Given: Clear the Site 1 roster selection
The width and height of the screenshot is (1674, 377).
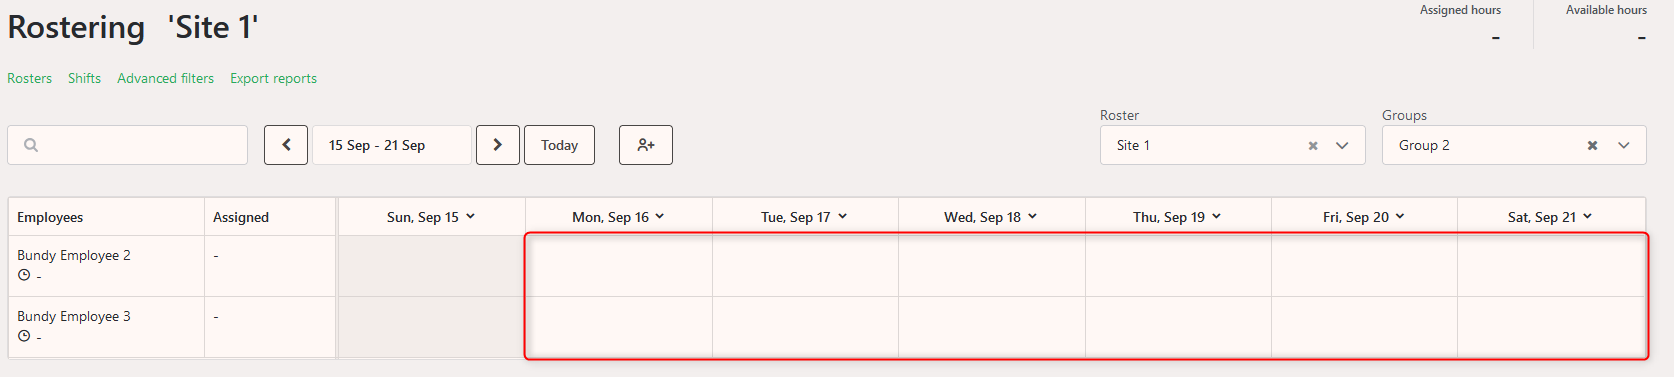Looking at the screenshot, I should 1313,146.
